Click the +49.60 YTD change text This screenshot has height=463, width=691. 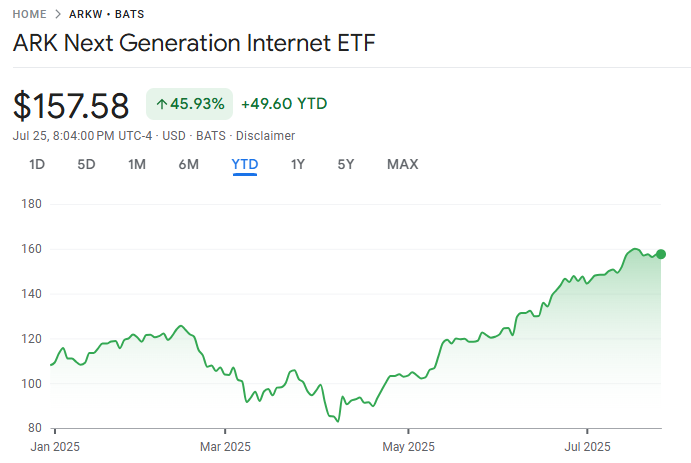coord(284,104)
